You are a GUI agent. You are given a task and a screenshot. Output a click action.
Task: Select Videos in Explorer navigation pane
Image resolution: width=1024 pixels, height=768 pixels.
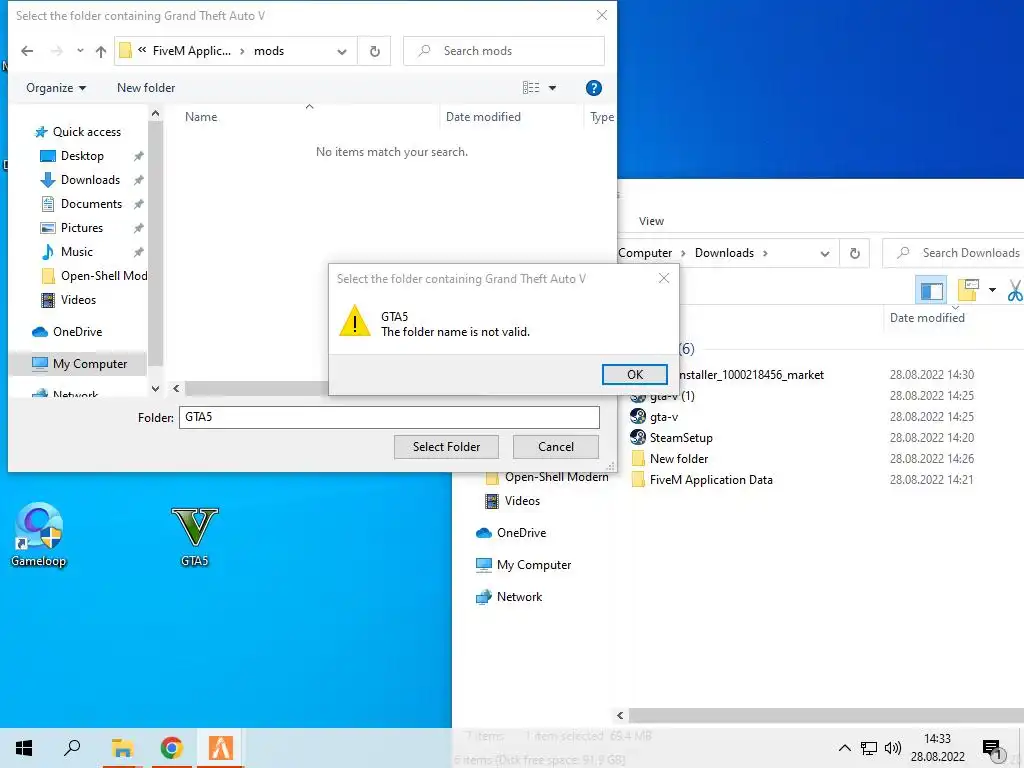(522, 501)
